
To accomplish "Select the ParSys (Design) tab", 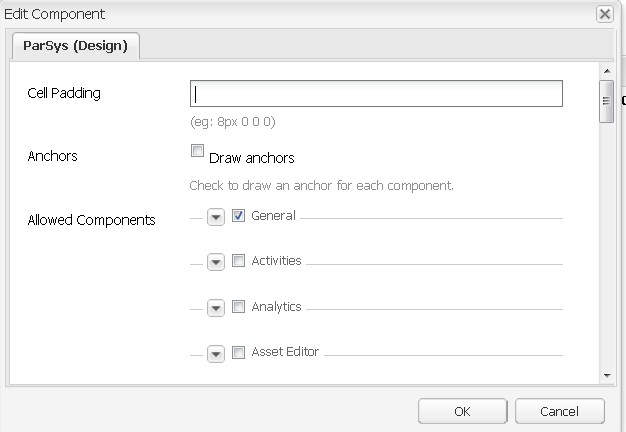I will click(76, 45).
